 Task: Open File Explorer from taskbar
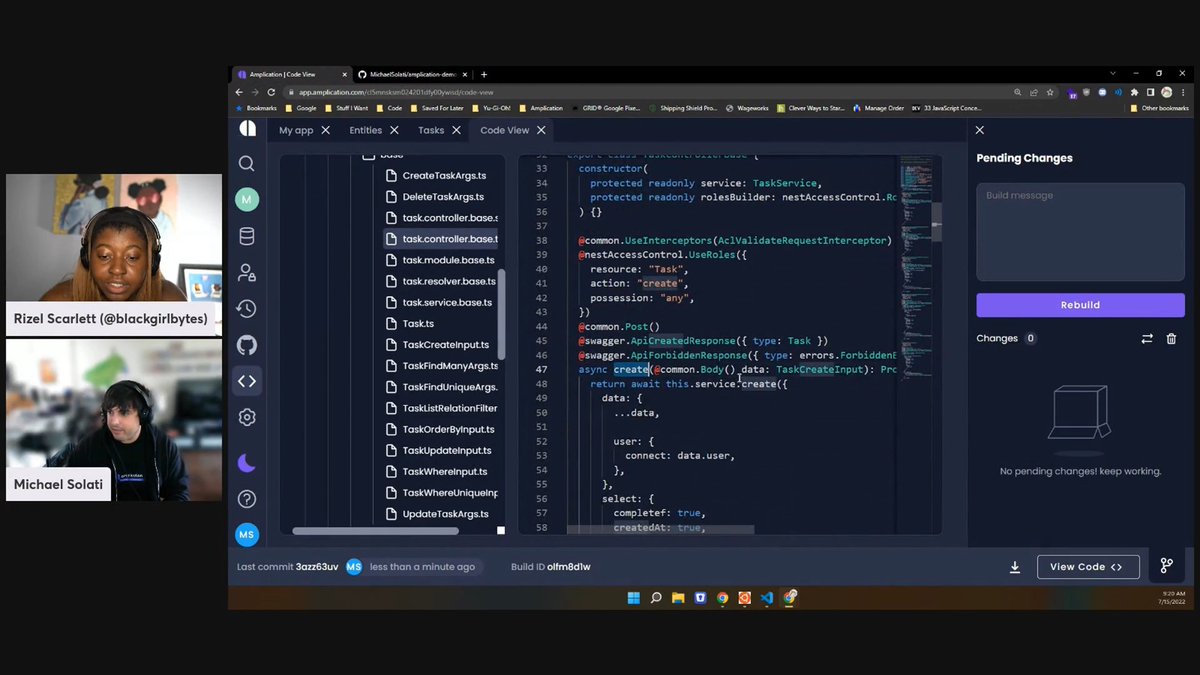point(678,598)
